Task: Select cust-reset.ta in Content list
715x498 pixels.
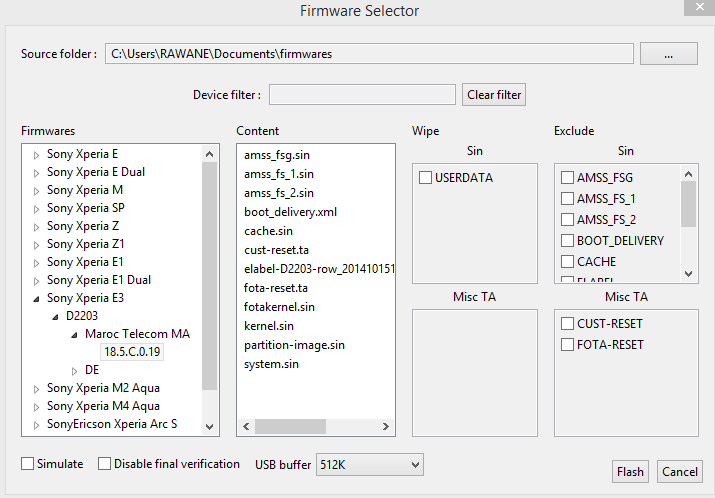Action: [276, 250]
